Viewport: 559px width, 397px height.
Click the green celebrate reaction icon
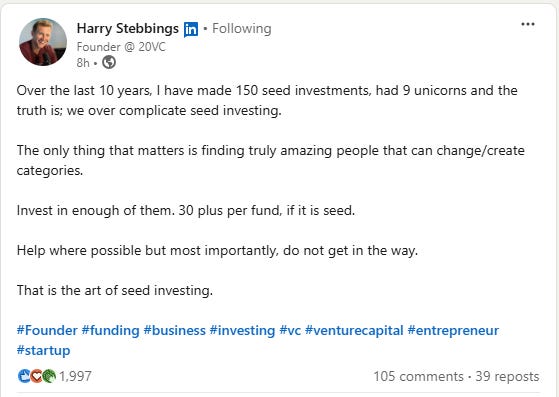pos(49,376)
